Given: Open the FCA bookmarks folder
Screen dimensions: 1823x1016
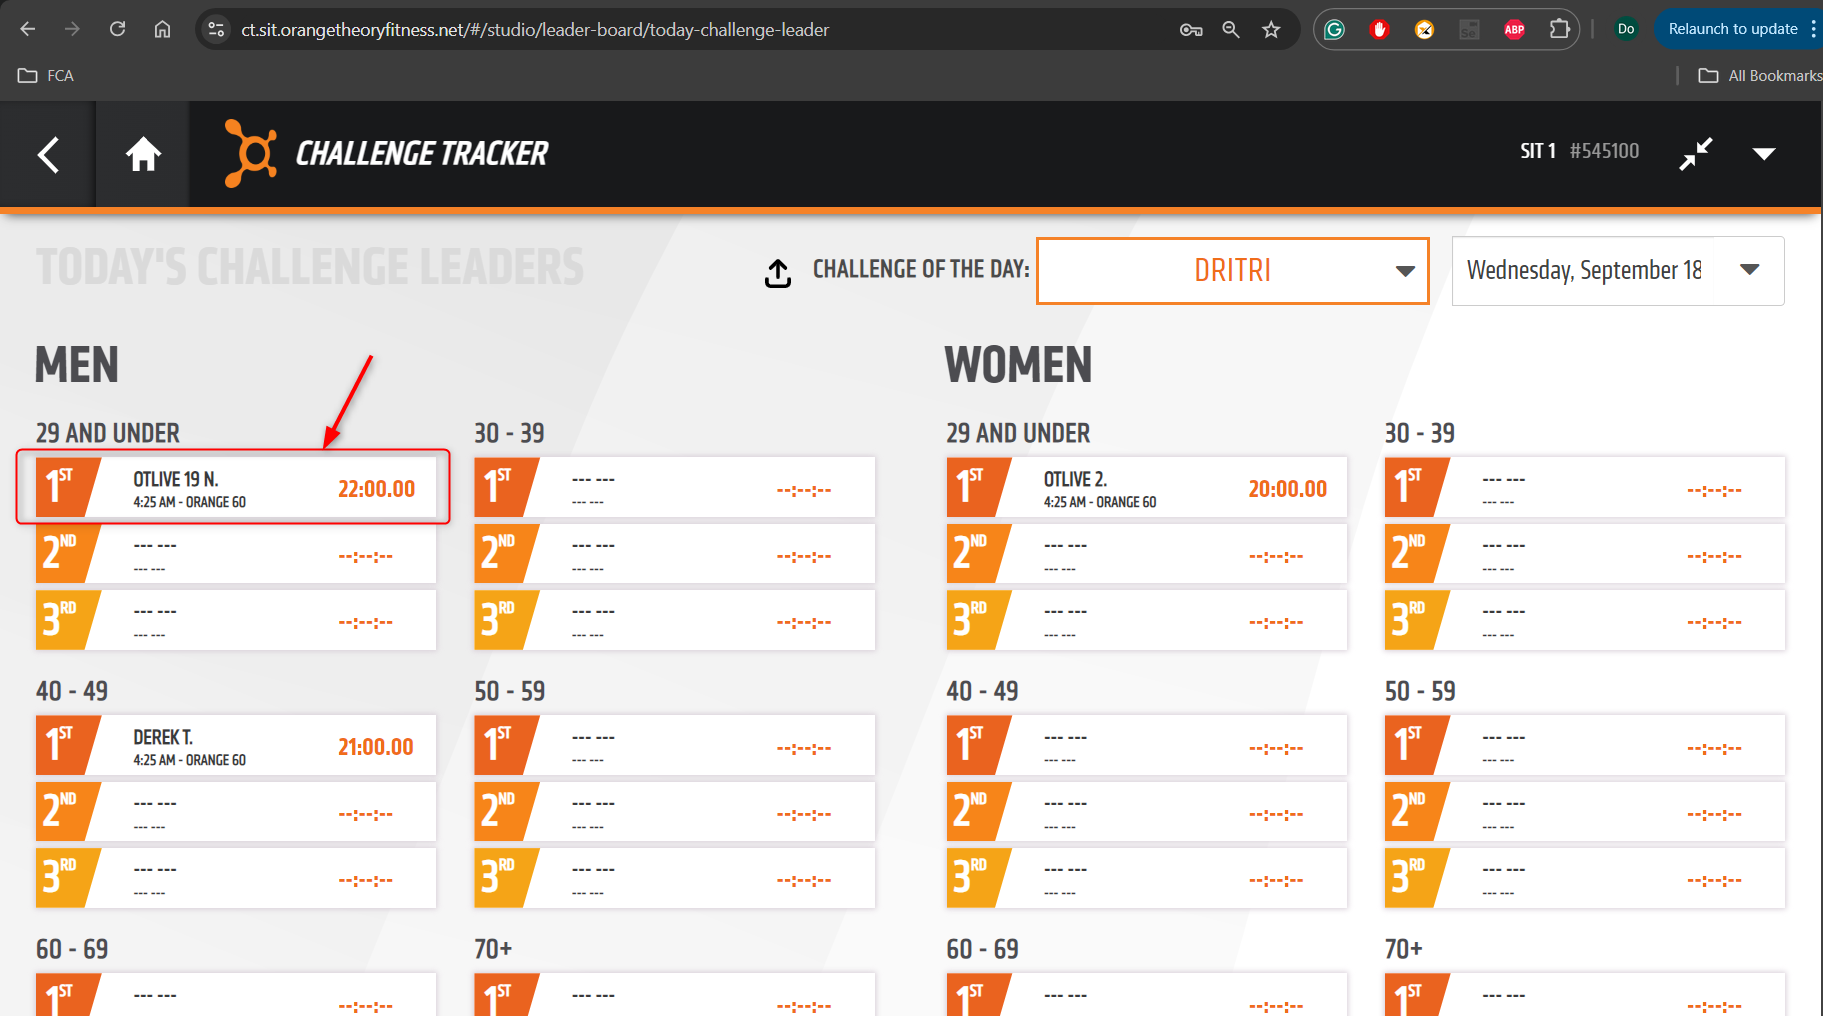Looking at the screenshot, I should [46, 76].
